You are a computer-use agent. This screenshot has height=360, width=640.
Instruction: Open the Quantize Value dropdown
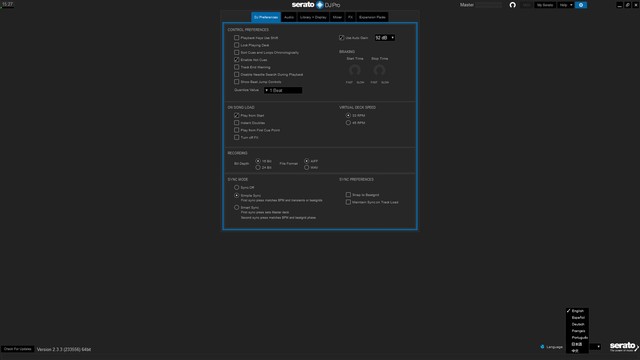click(283, 90)
